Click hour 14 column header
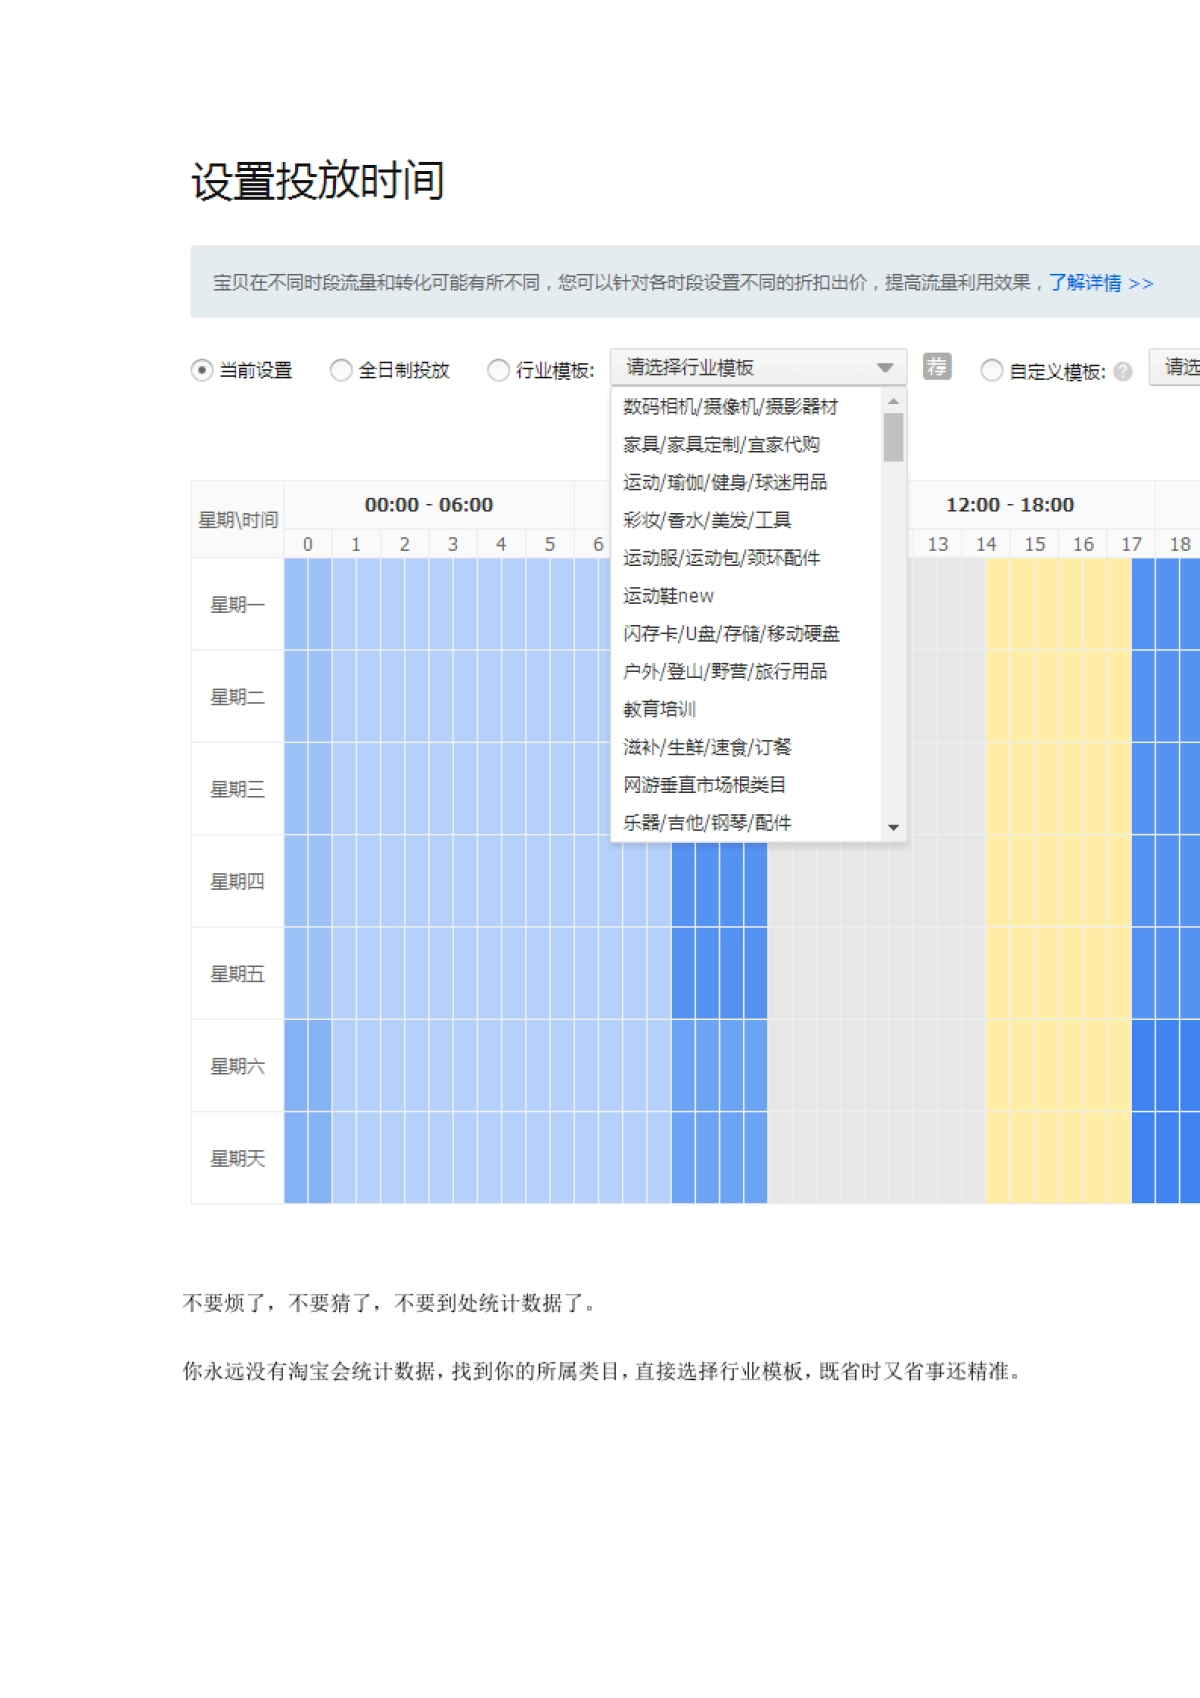This screenshot has height=1698, width=1200. tap(986, 544)
